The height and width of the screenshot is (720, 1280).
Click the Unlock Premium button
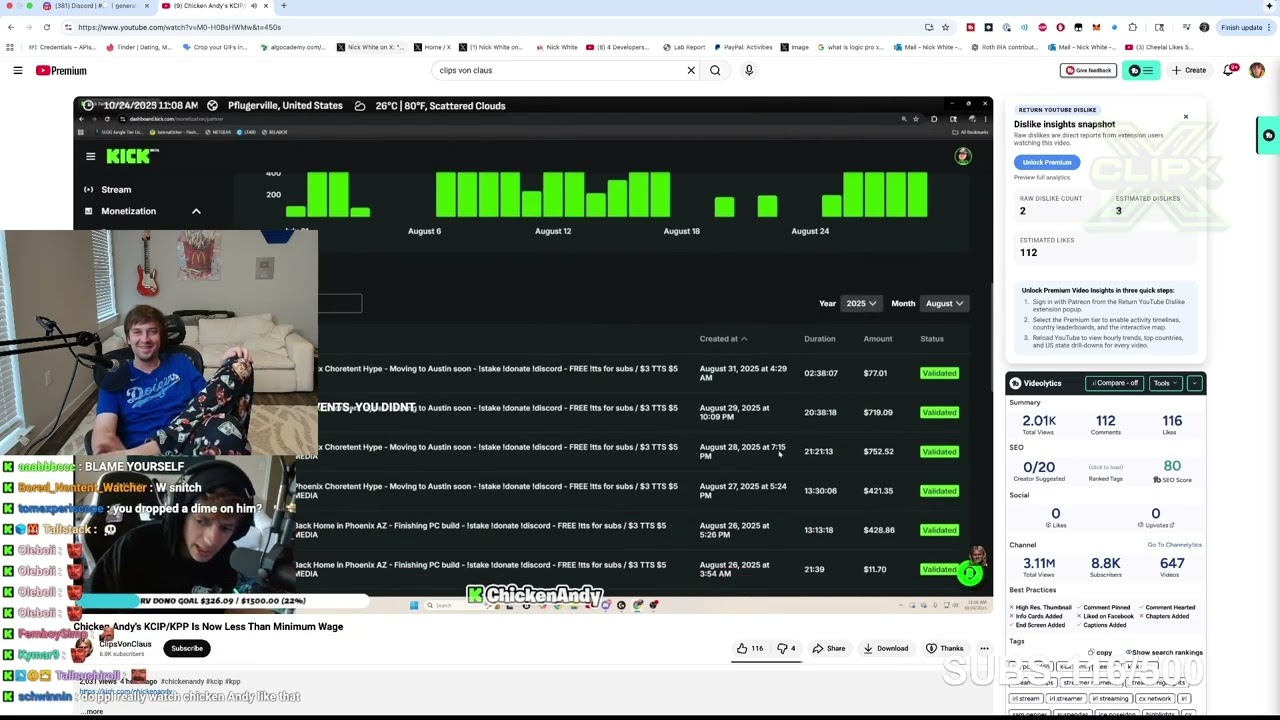1047,162
